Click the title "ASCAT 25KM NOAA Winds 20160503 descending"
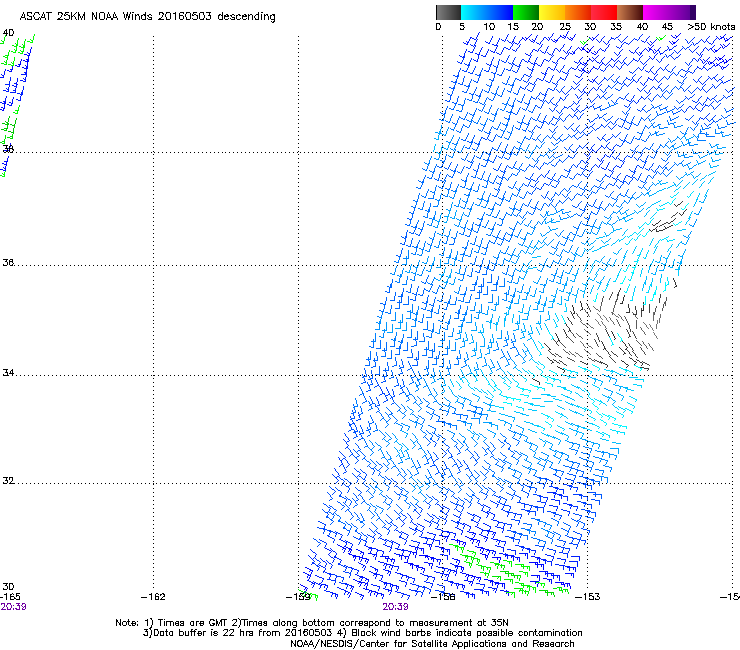The image size is (740, 650). pyautogui.click(x=147, y=17)
